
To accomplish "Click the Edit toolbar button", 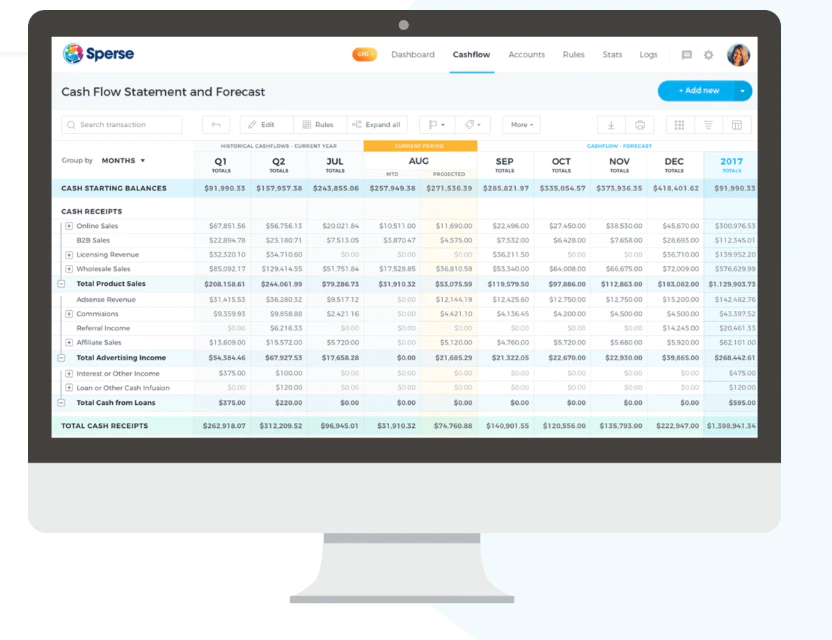I will click(x=266, y=125).
